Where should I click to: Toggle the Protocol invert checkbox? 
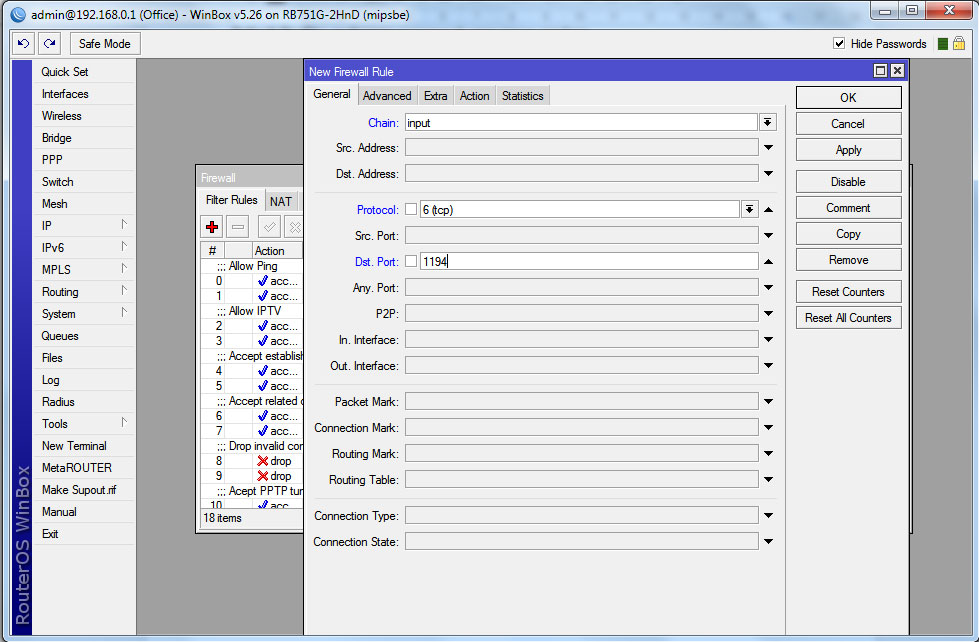[410, 209]
